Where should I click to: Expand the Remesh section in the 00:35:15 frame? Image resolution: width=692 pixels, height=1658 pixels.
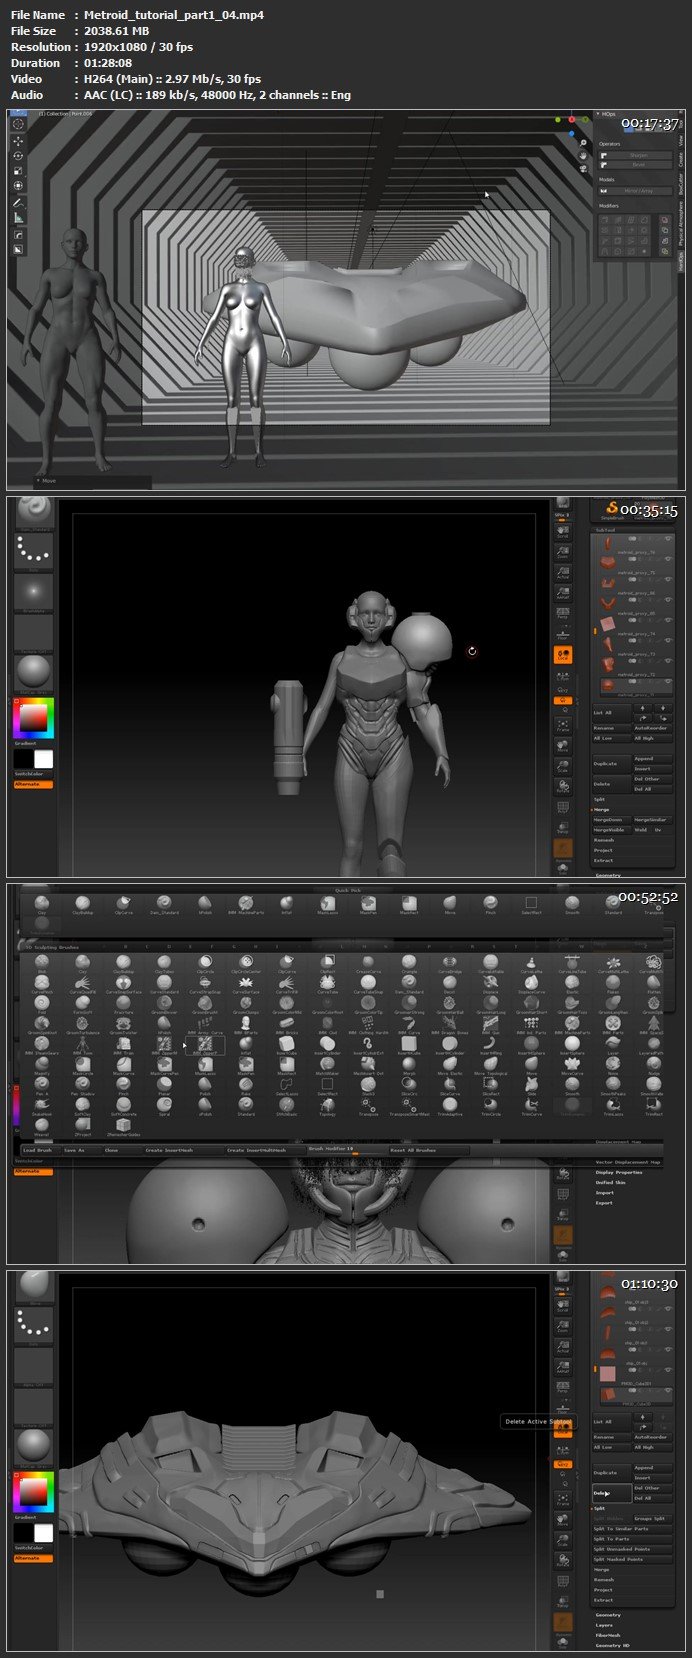604,840
